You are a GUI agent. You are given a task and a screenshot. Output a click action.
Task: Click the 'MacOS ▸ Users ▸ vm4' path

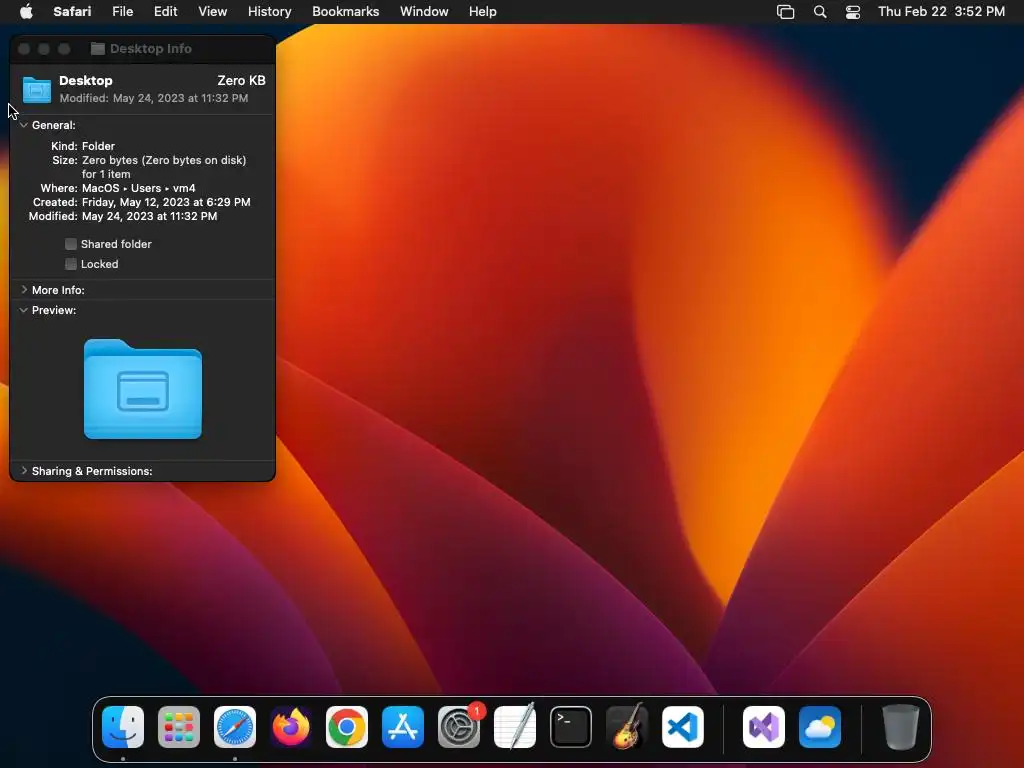click(138, 188)
